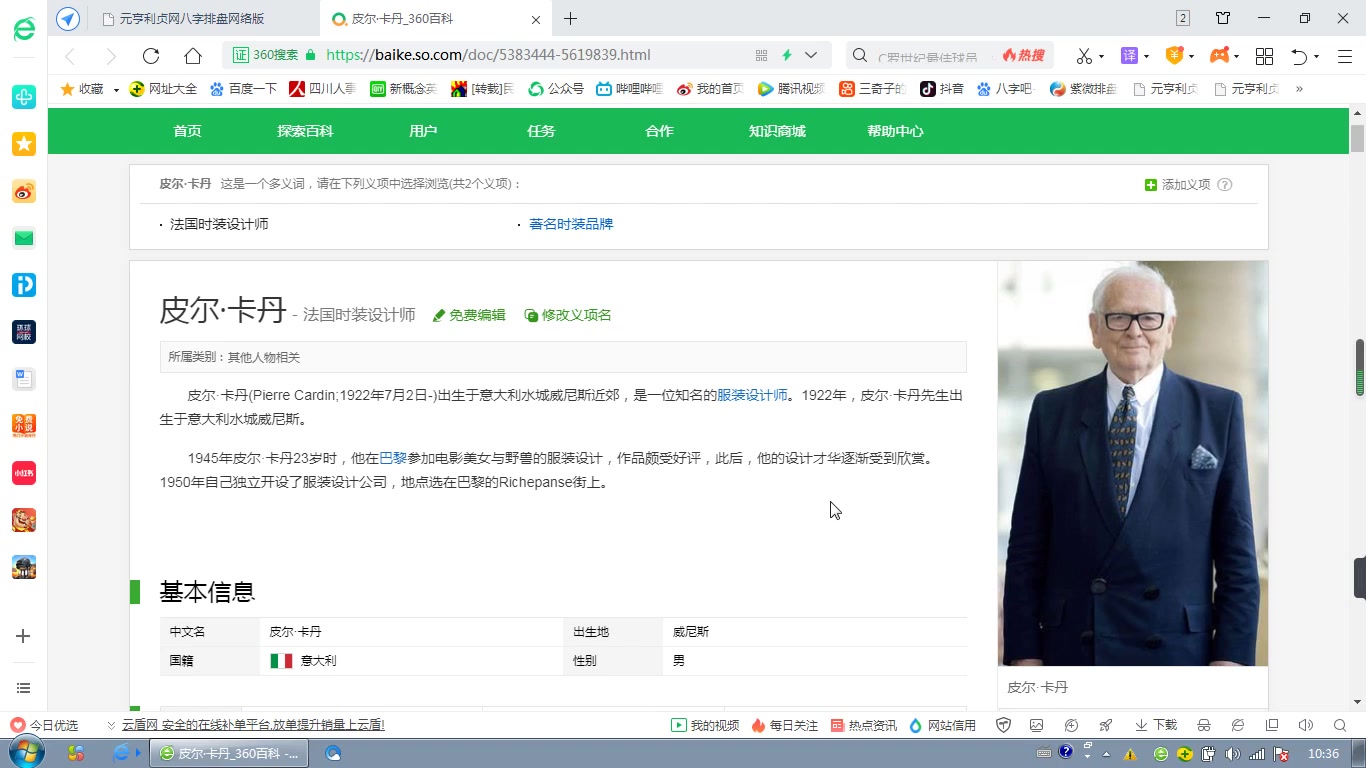
Task: Open the 收藏 favorites bookmark
Action: (x=83, y=89)
